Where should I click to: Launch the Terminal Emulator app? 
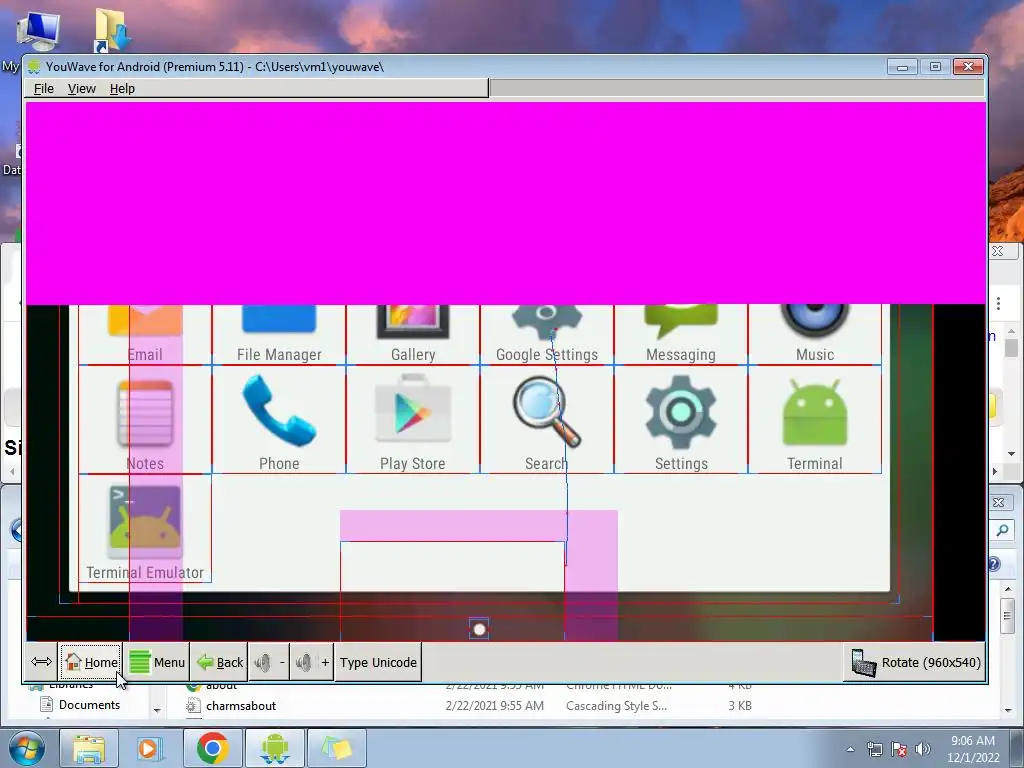pyautogui.click(x=145, y=521)
